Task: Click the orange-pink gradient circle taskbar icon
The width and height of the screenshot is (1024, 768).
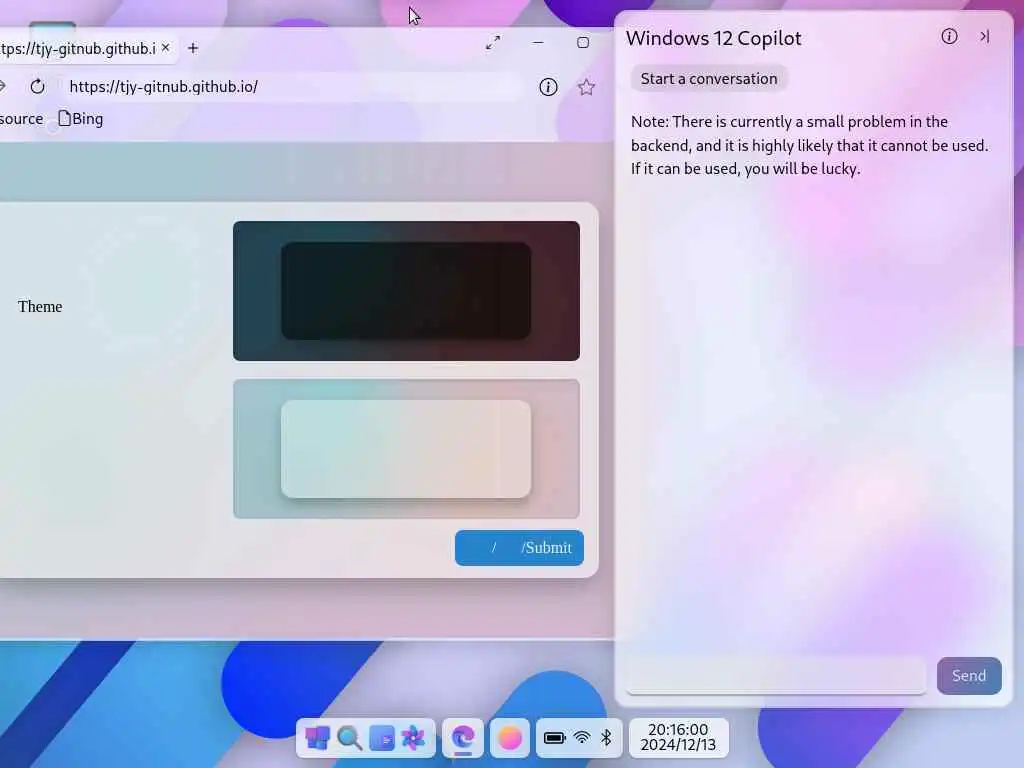Action: click(510, 738)
